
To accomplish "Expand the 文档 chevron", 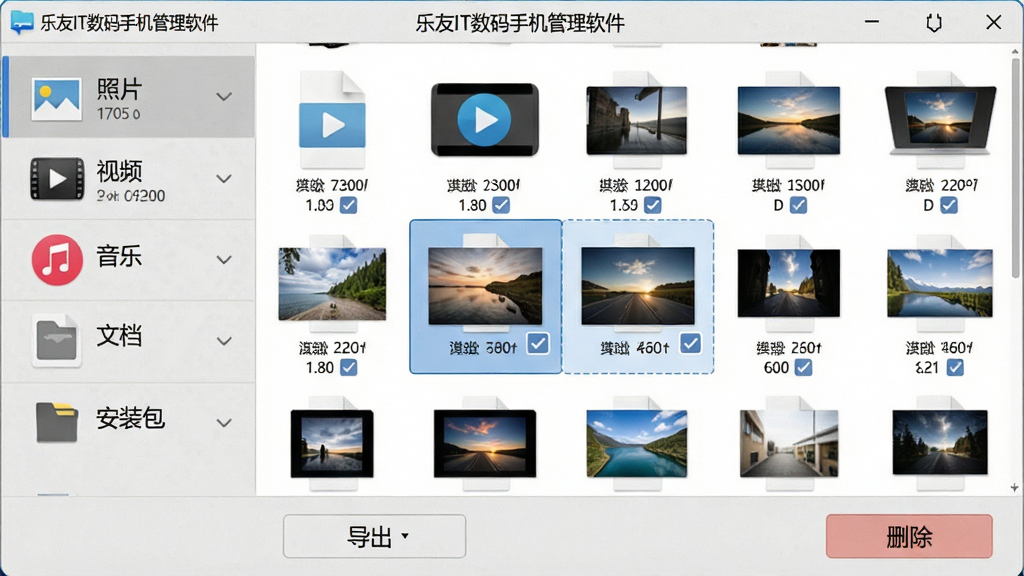I will [x=224, y=340].
